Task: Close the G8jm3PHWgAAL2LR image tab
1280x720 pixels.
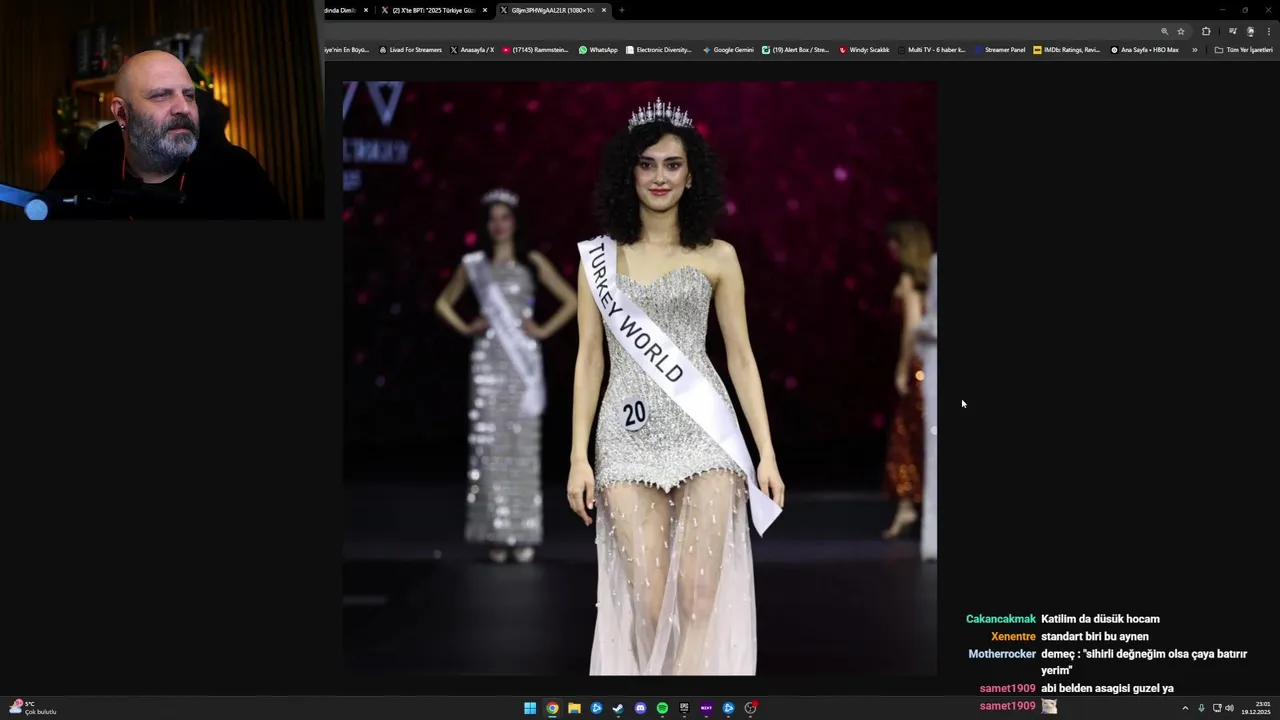Action: point(603,10)
